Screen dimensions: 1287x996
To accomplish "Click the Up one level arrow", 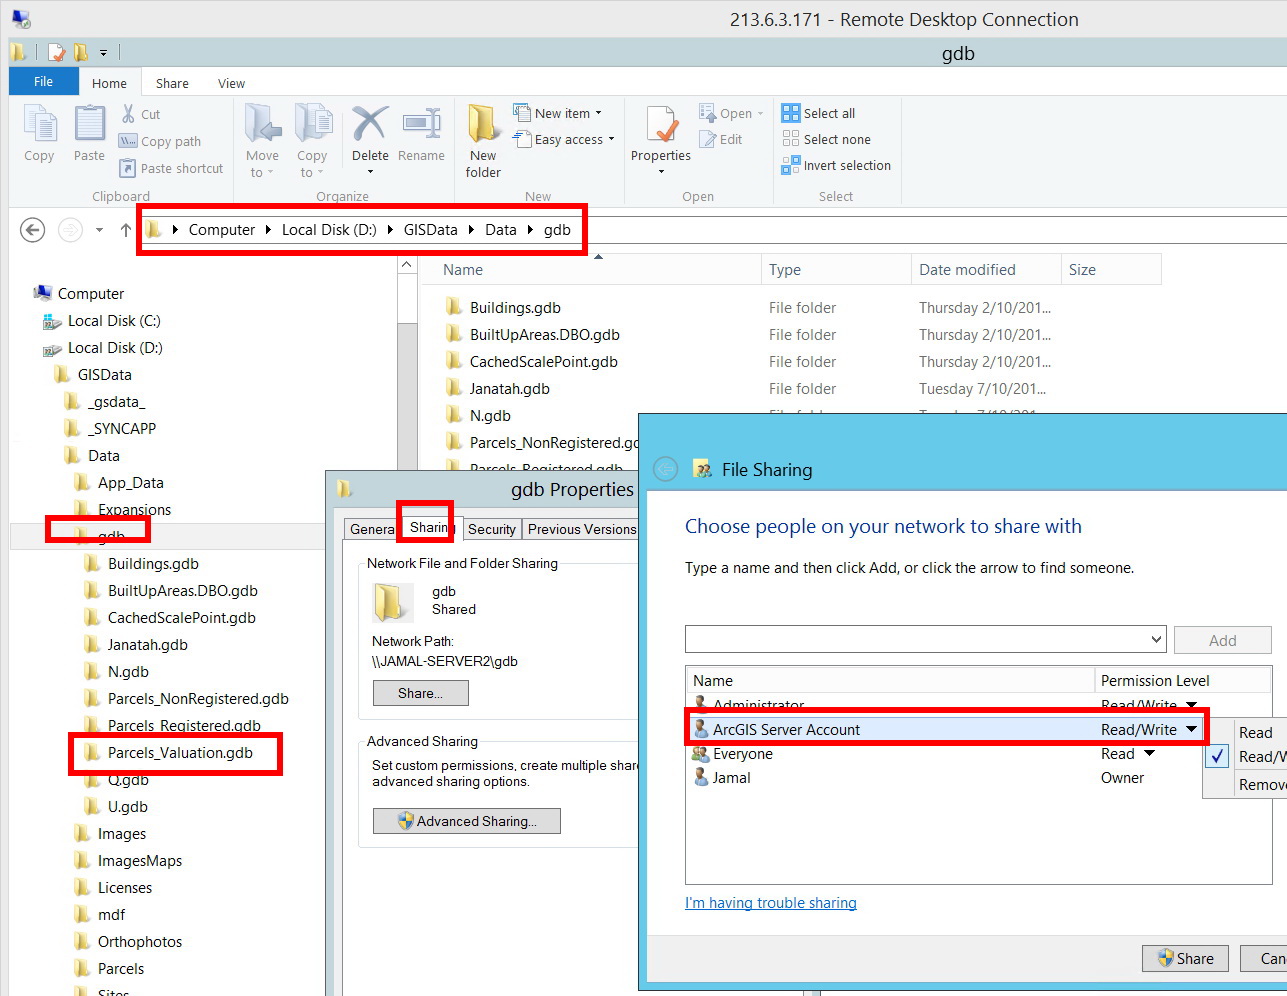I will [125, 230].
